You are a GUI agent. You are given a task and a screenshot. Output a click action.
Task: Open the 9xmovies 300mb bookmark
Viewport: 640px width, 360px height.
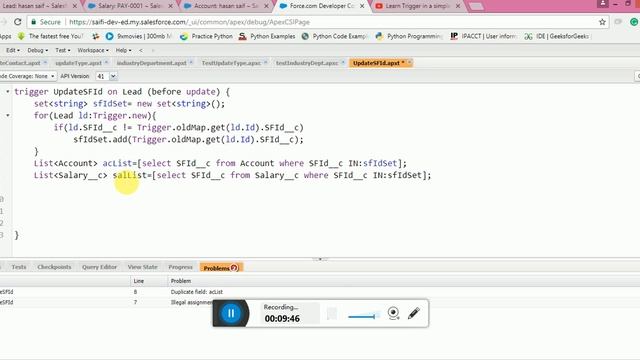pos(139,36)
